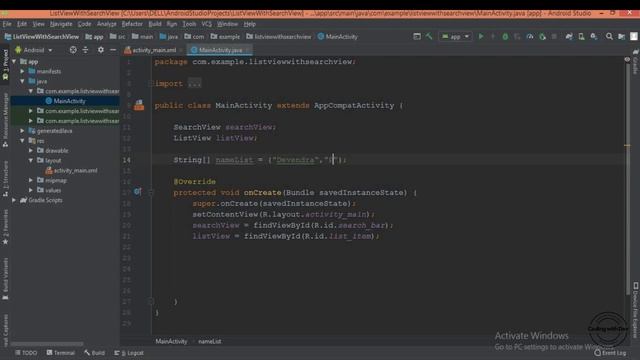
Task: Open the Gradle tool window strip
Action: (635, 61)
